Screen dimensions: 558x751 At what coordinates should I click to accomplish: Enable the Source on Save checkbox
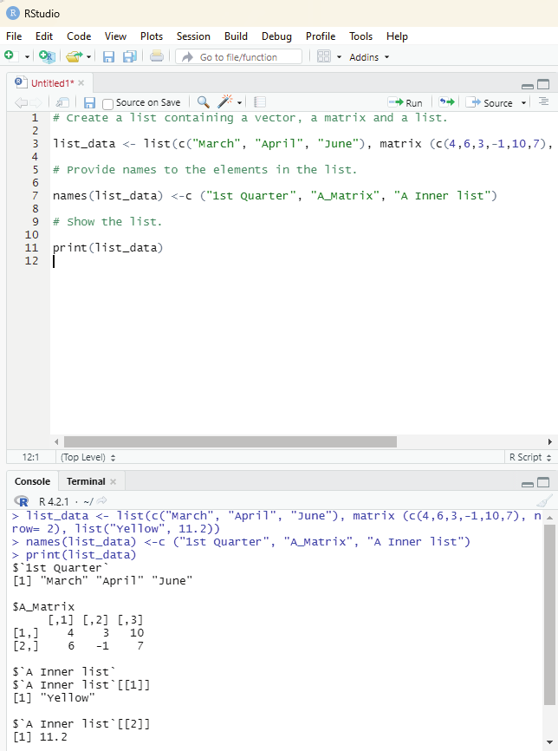108,103
